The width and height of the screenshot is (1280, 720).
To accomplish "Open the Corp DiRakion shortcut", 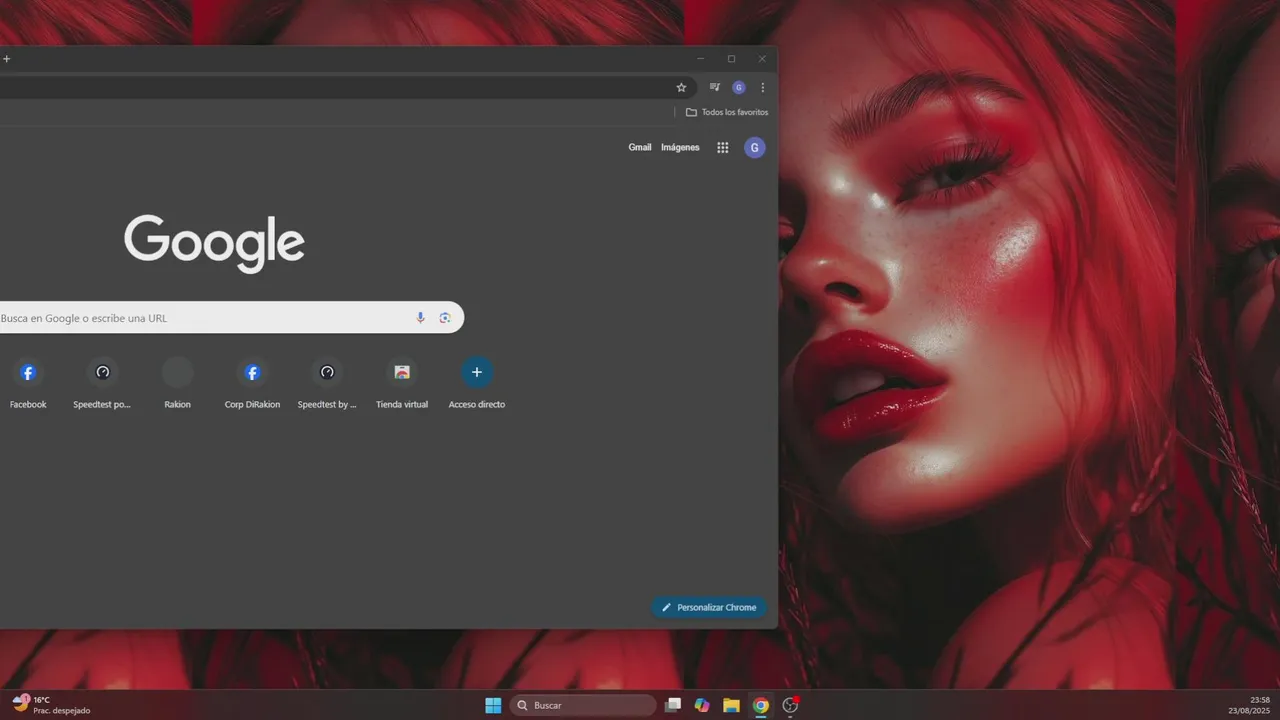I will [252, 384].
